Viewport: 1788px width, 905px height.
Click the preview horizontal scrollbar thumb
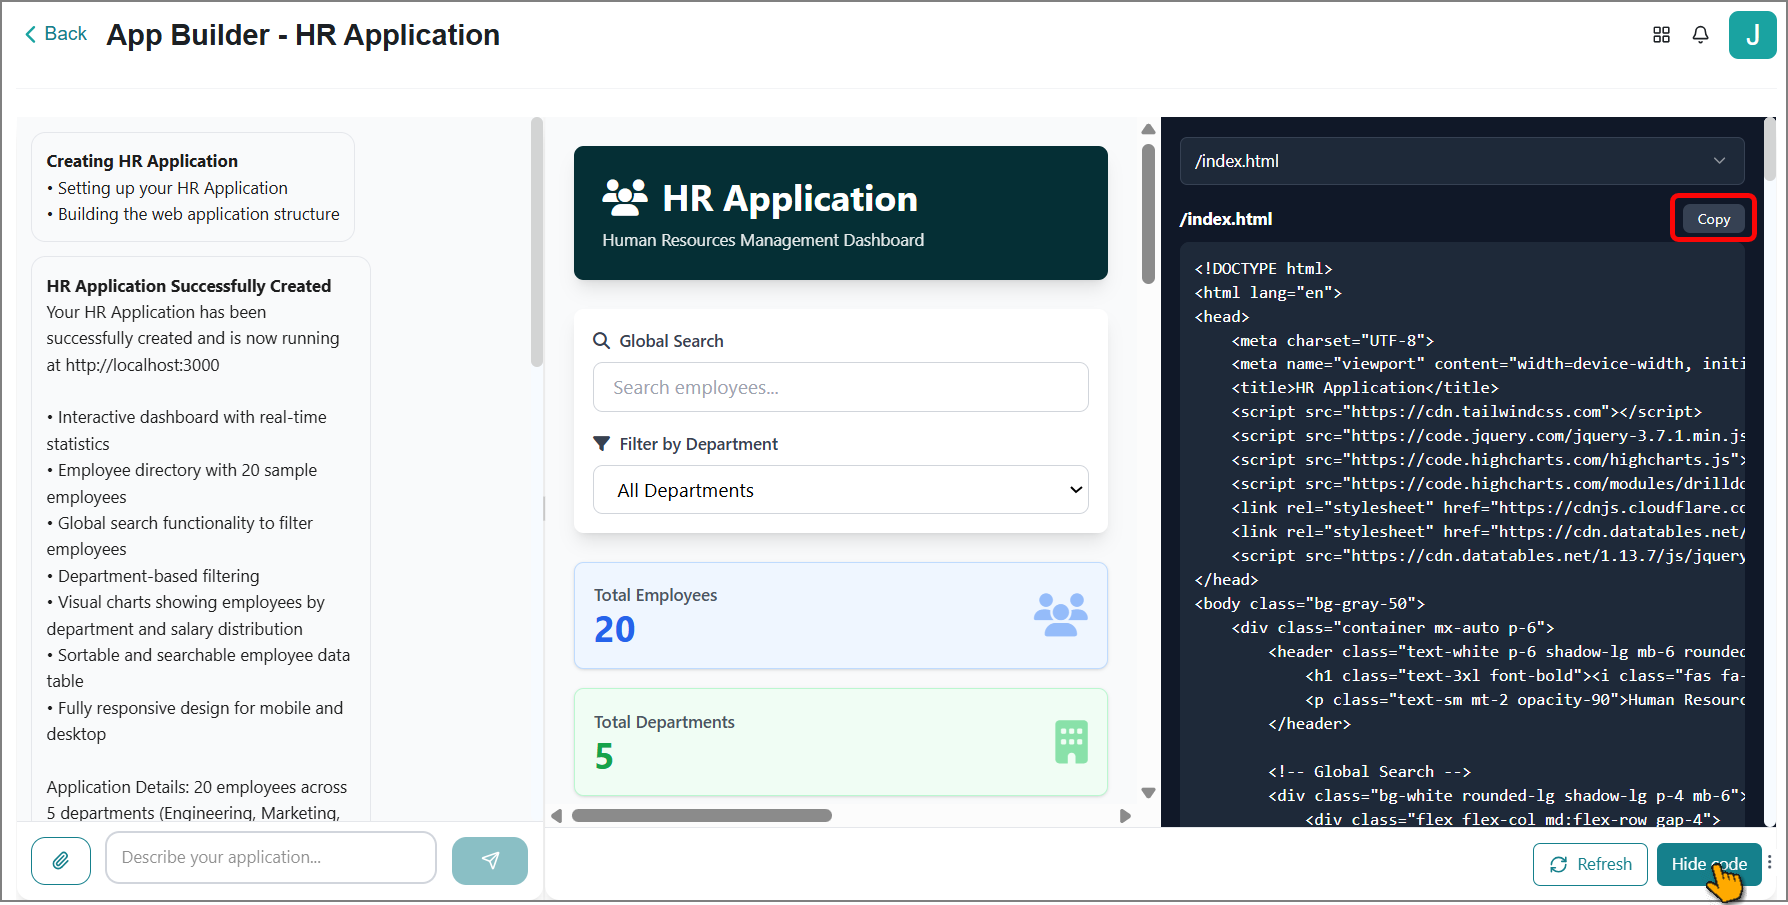701,816
